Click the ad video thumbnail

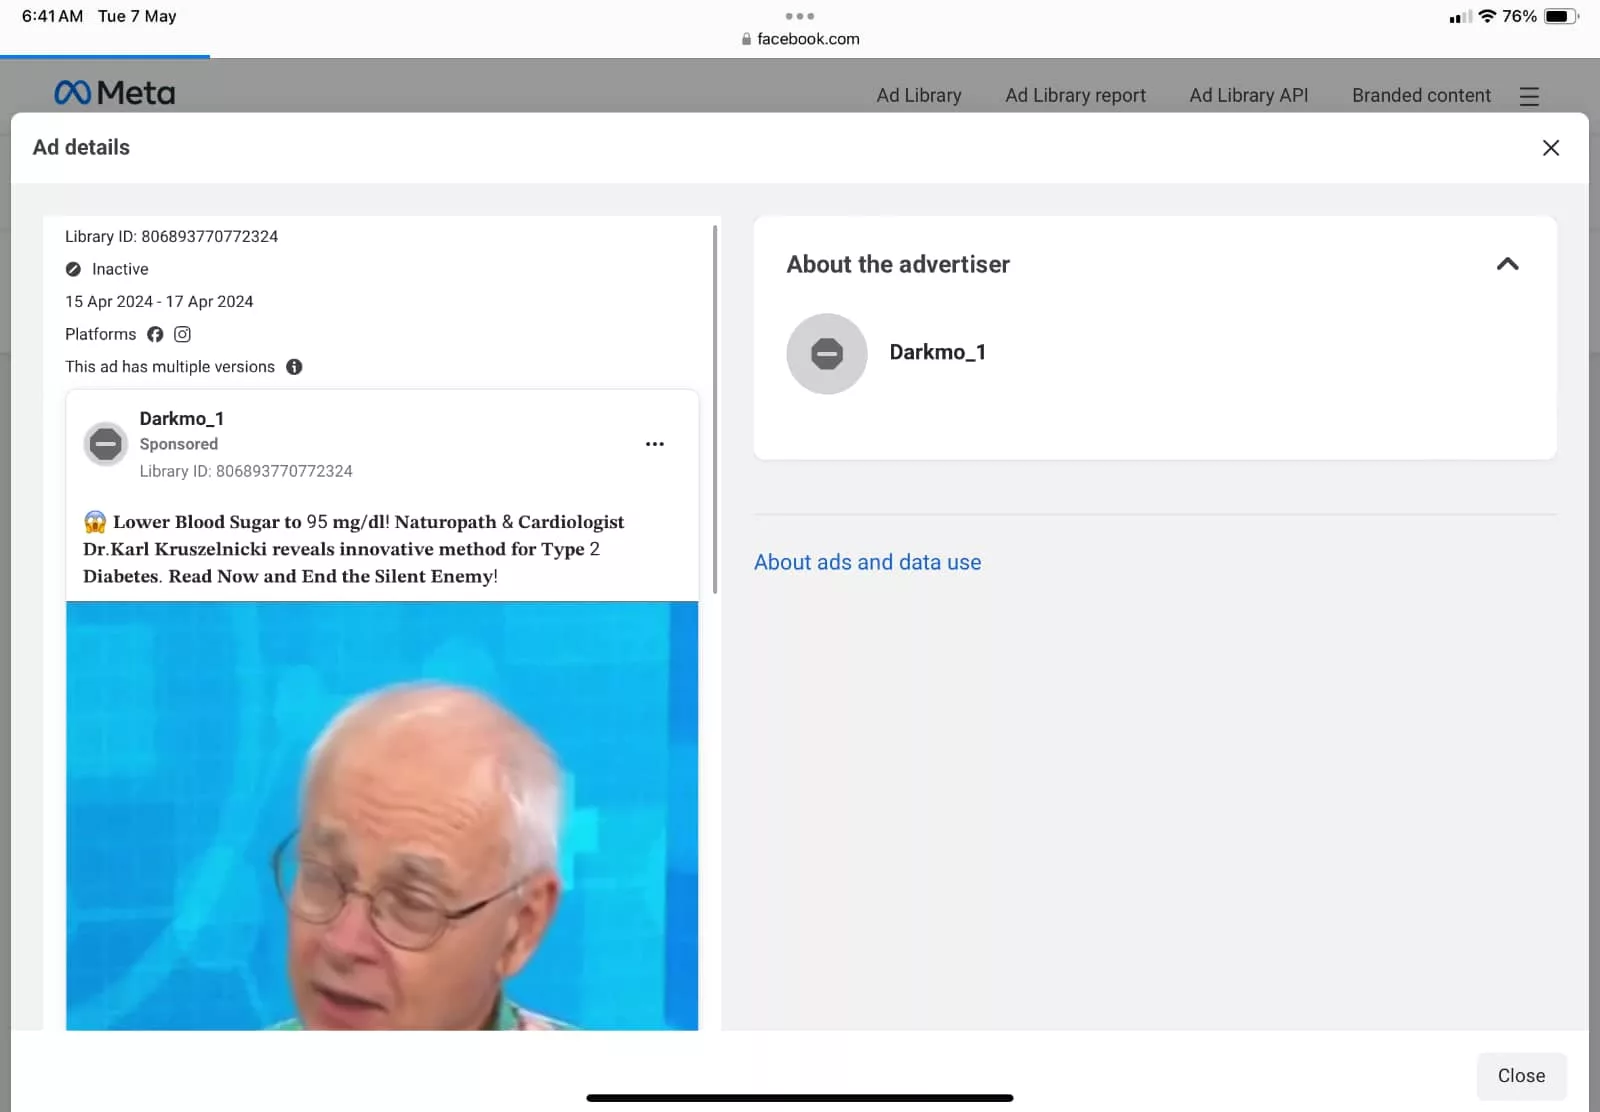tap(382, 815)
